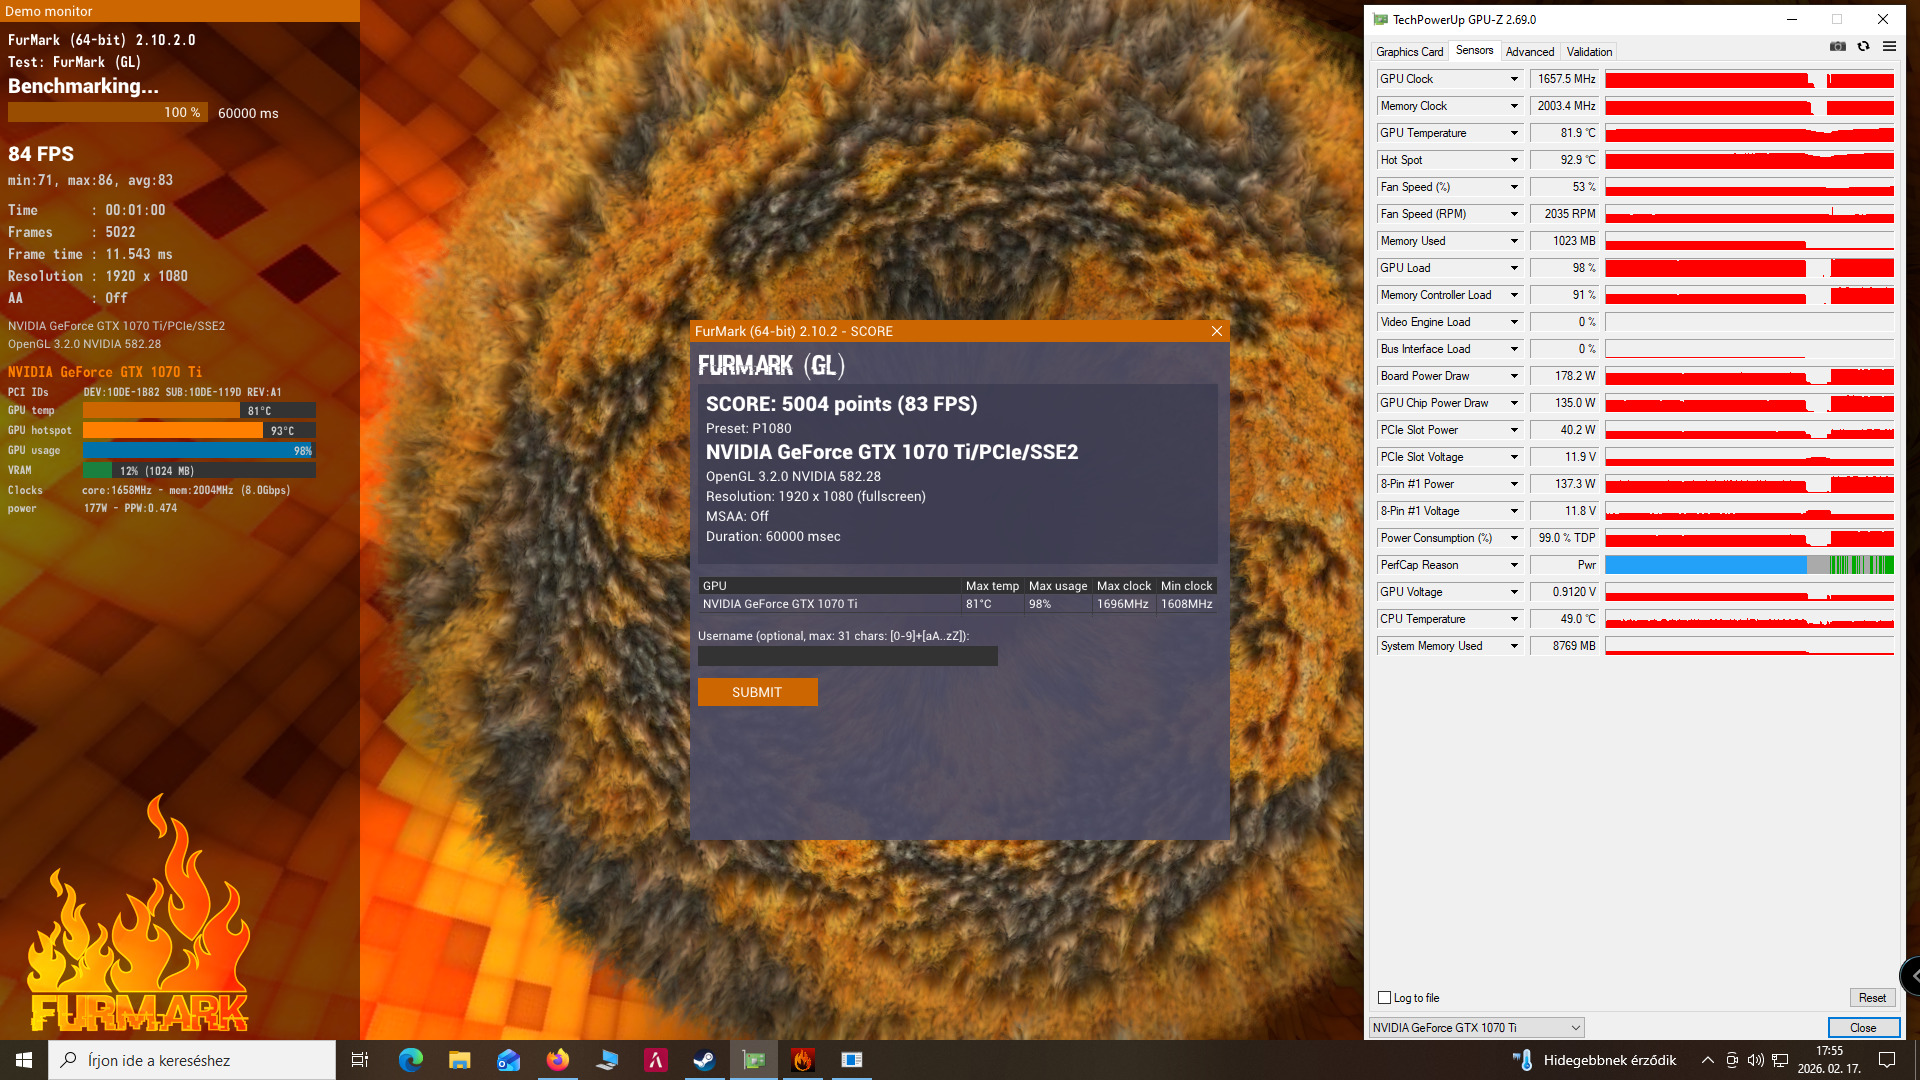
Task: Expand the GPU Clock sensor dropdown
Action: (x=1513, y=79)
